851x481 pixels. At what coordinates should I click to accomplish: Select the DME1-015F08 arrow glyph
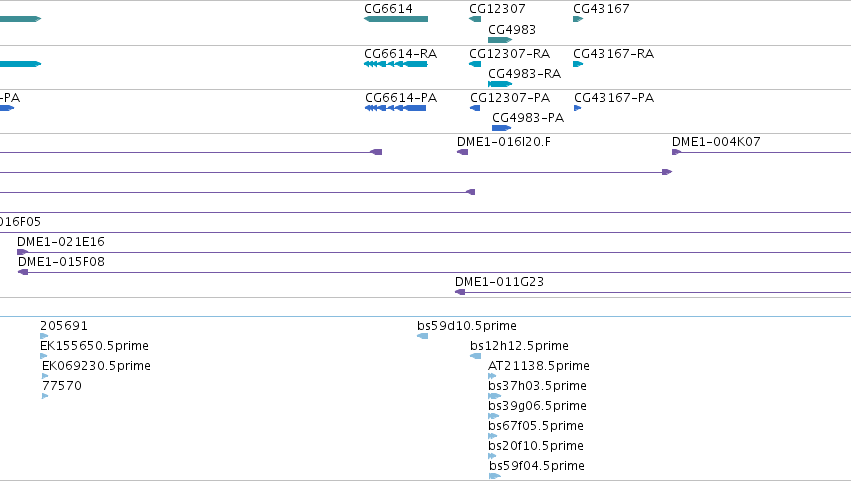tap(23, 272)
